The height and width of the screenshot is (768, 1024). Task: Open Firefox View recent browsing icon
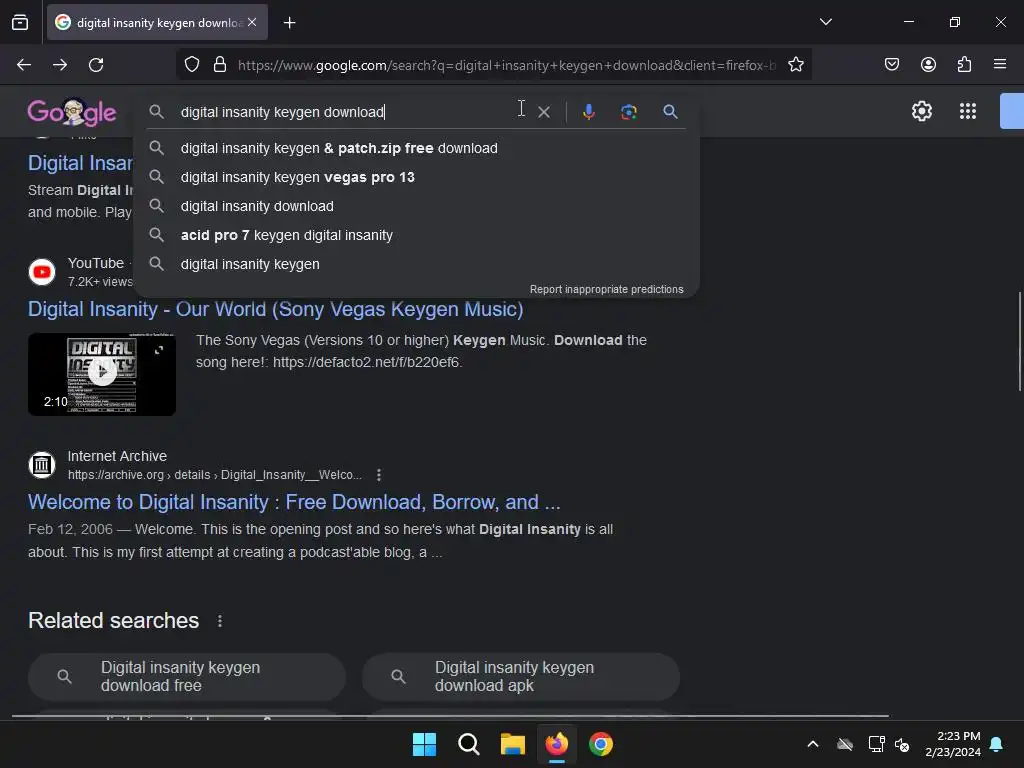tap(20, 22)
